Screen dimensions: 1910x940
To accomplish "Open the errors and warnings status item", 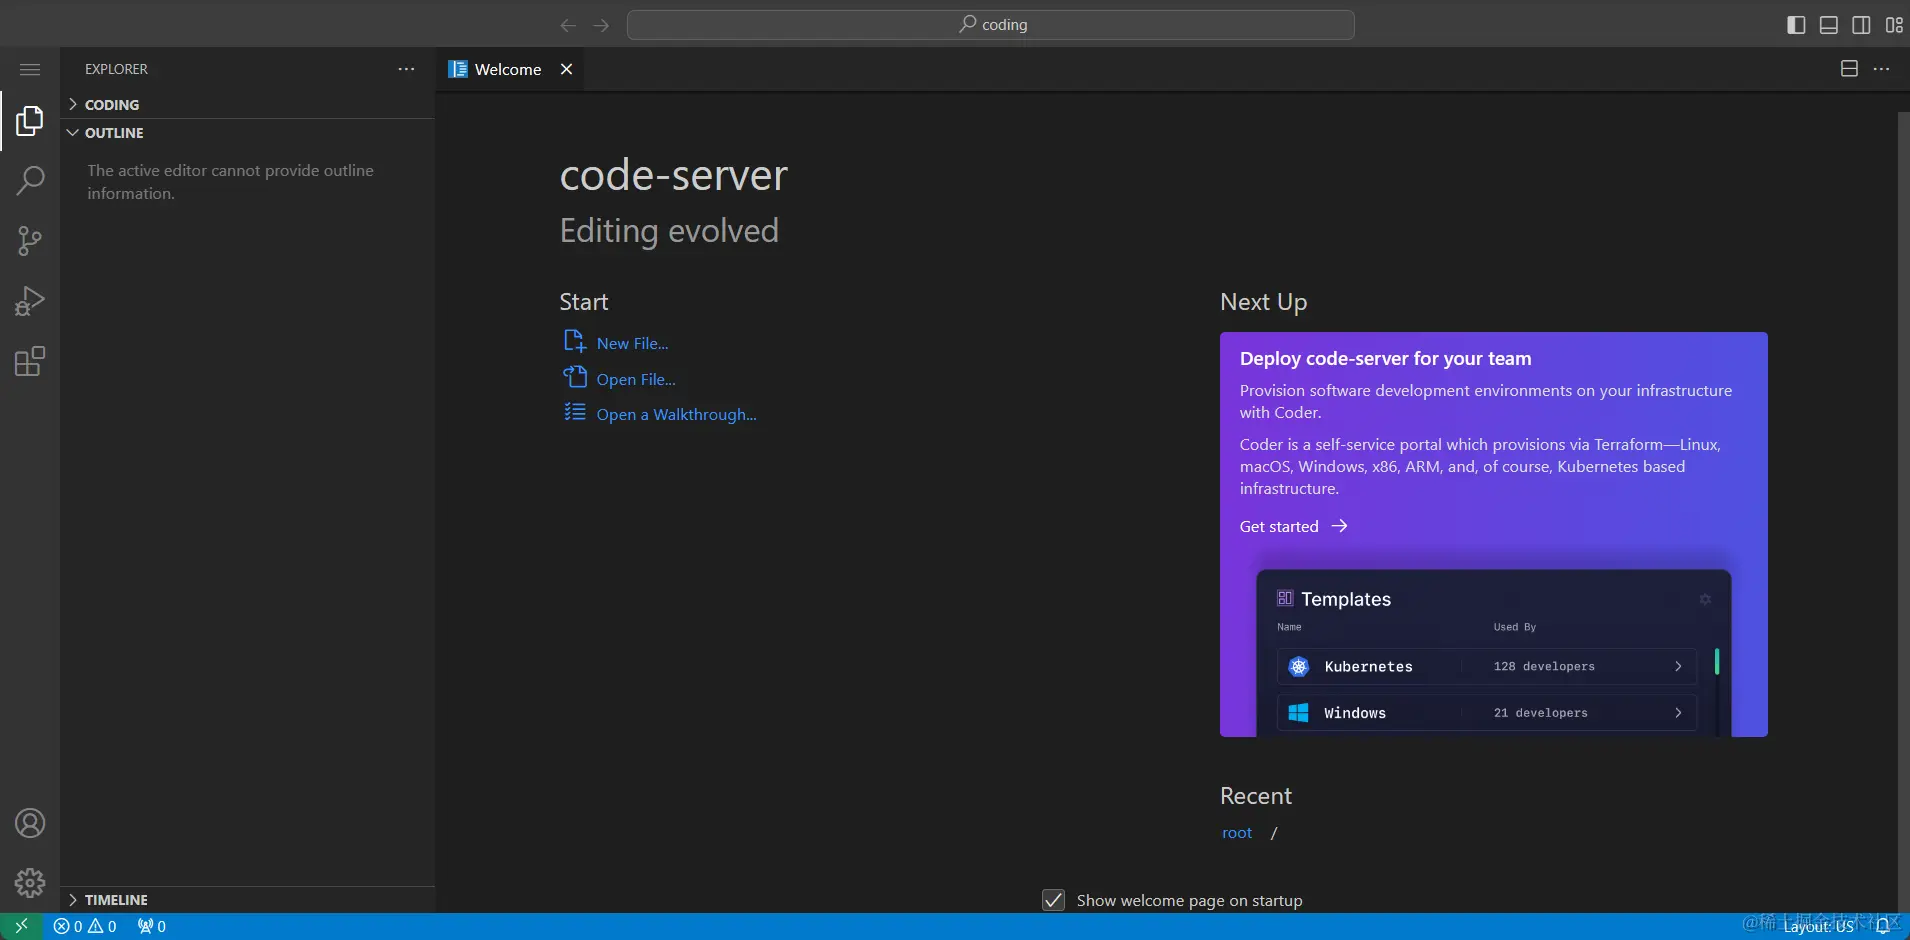I will pyautogui.click(x=85, y=926).
